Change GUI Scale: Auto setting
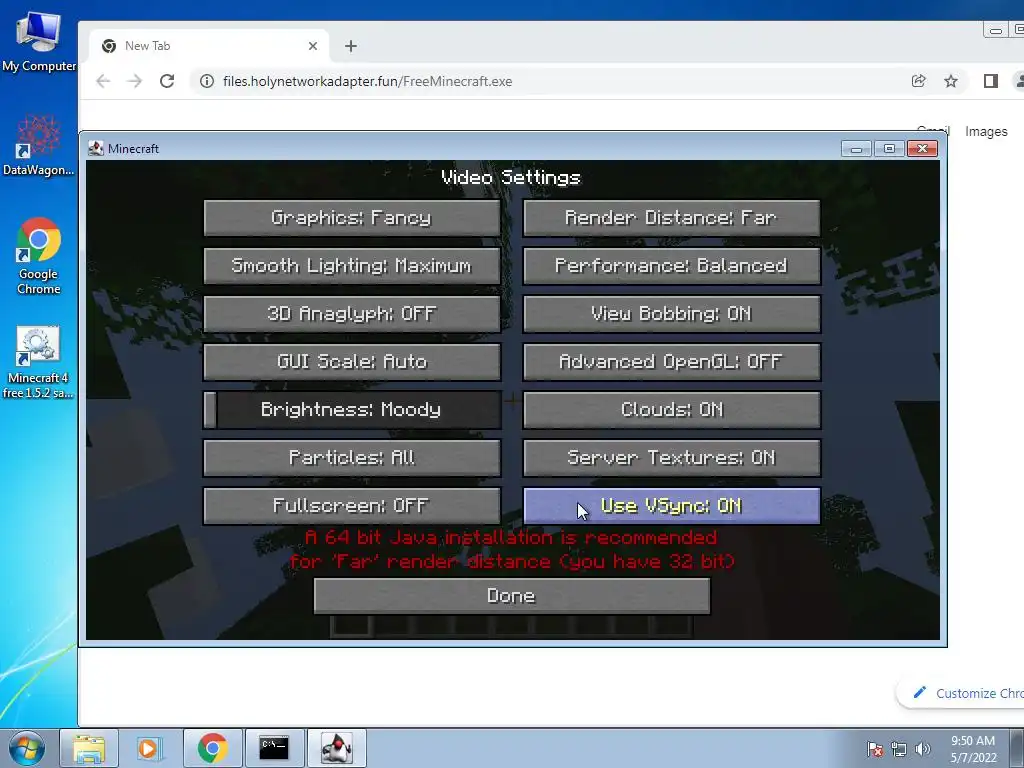 [352, 362]
